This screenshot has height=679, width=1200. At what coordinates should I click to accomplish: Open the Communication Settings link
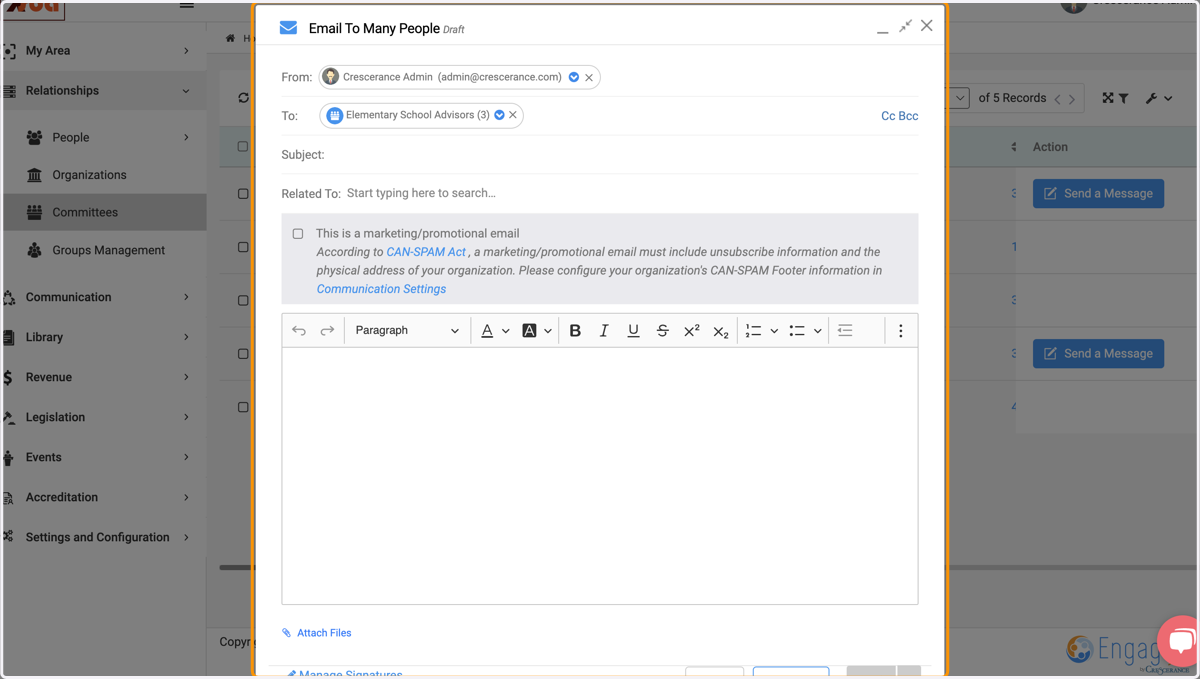click(x=381, y=289)
